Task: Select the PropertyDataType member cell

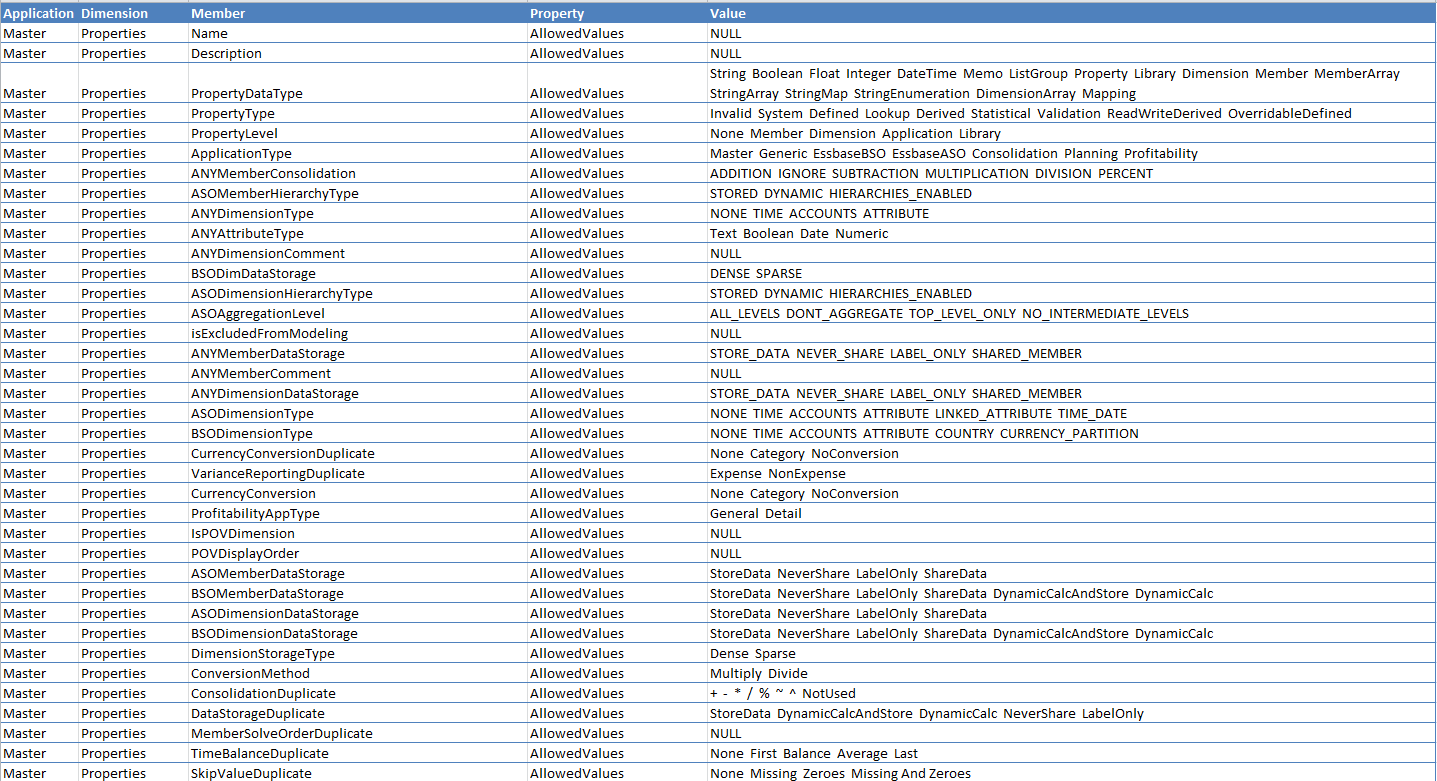Action: 357,84
